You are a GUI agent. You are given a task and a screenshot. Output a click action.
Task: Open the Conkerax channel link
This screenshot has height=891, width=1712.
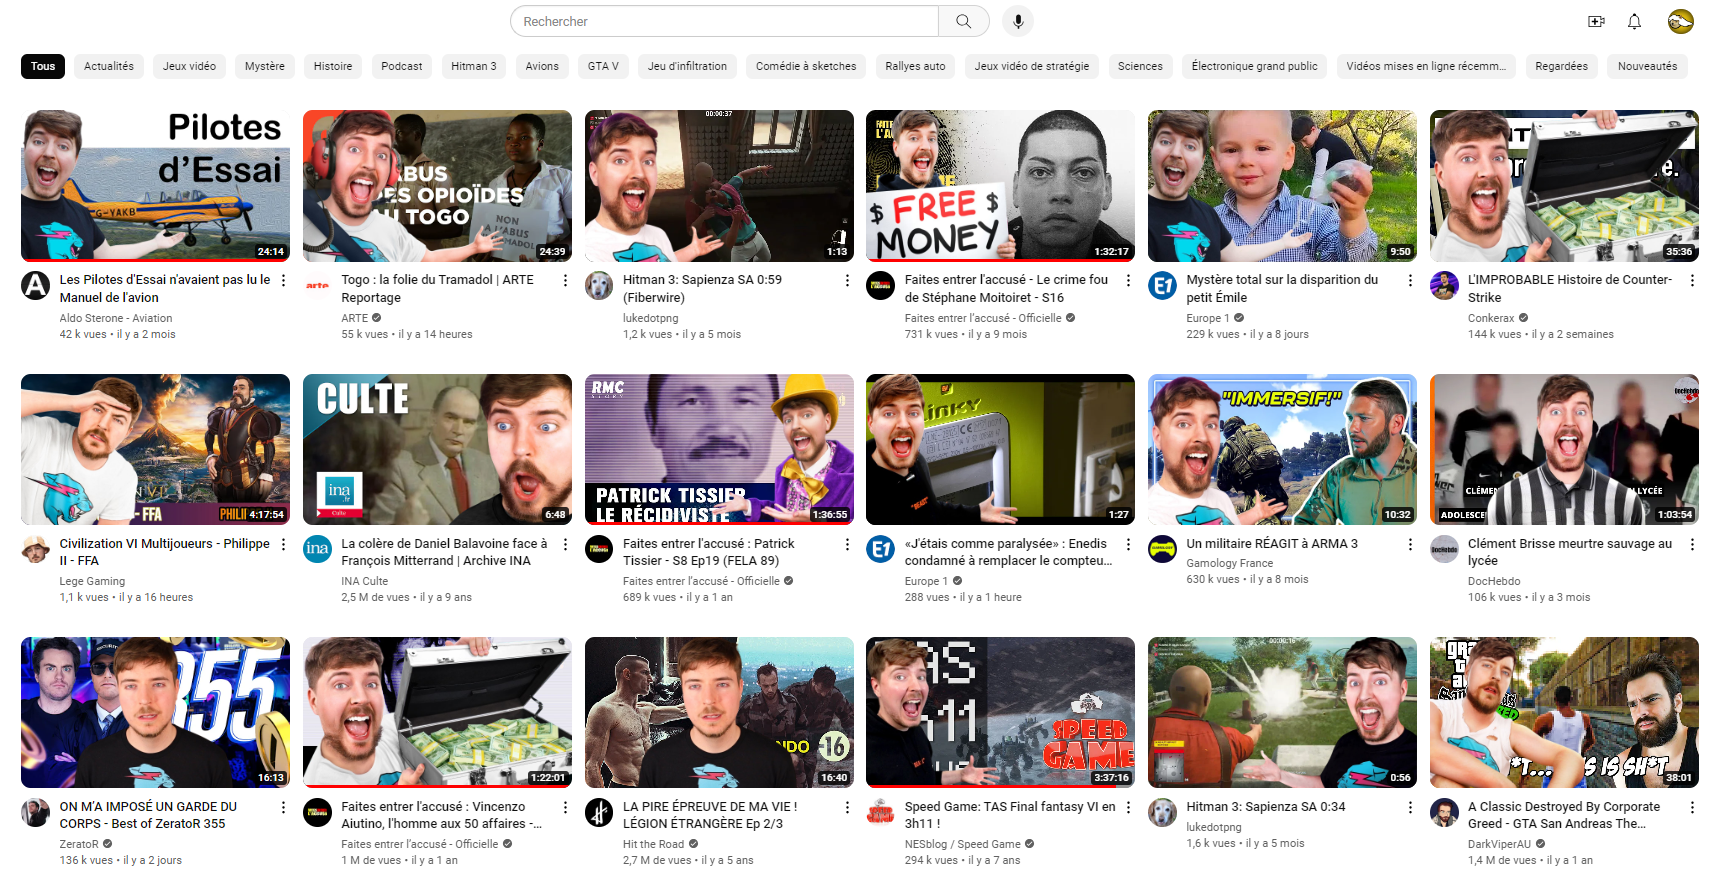[x=1490, y=318]
